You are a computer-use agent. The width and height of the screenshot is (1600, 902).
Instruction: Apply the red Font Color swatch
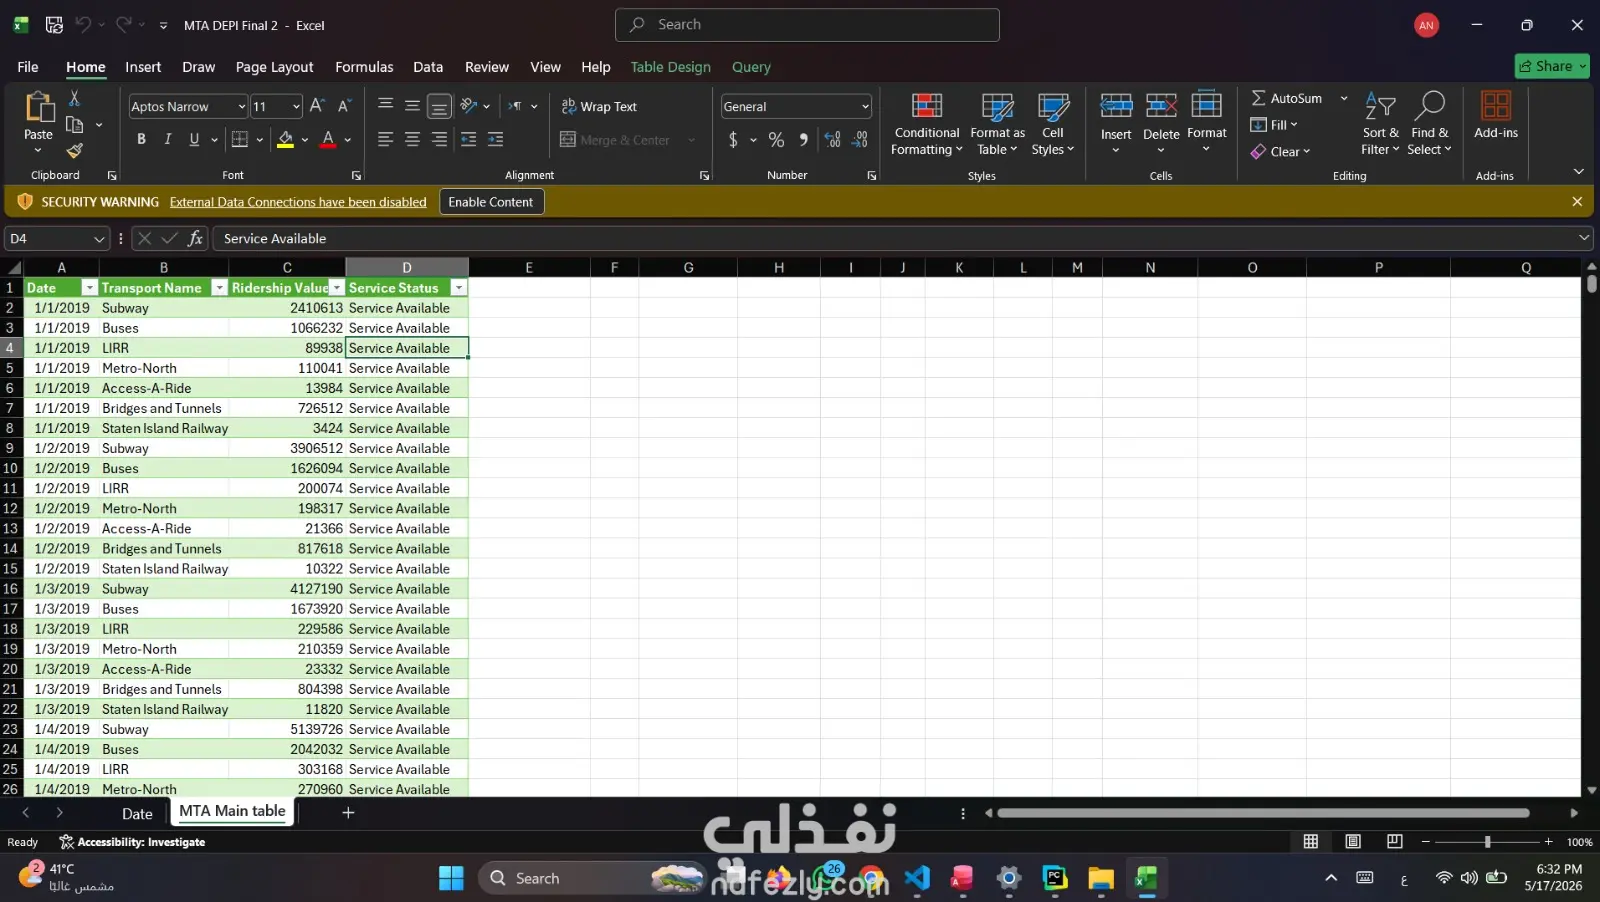(328, 140)
